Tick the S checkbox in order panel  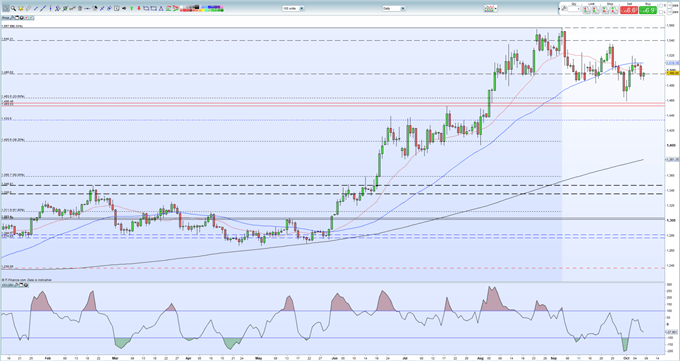pos(660,5)
